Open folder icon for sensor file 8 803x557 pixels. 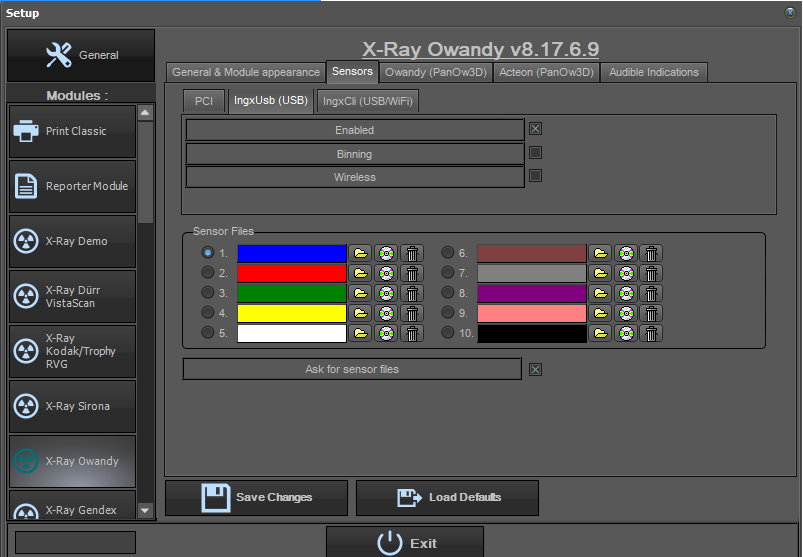600,293
